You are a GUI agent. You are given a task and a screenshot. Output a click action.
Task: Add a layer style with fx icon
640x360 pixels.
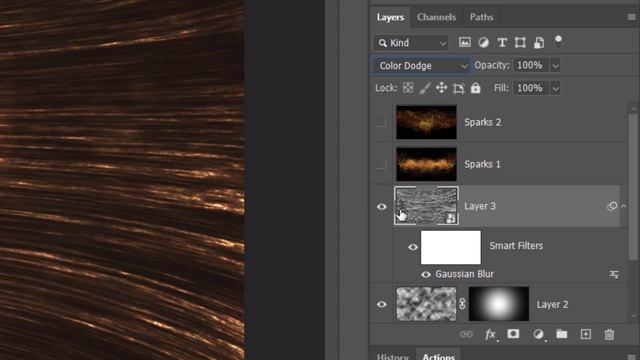[x=490, y=335]
